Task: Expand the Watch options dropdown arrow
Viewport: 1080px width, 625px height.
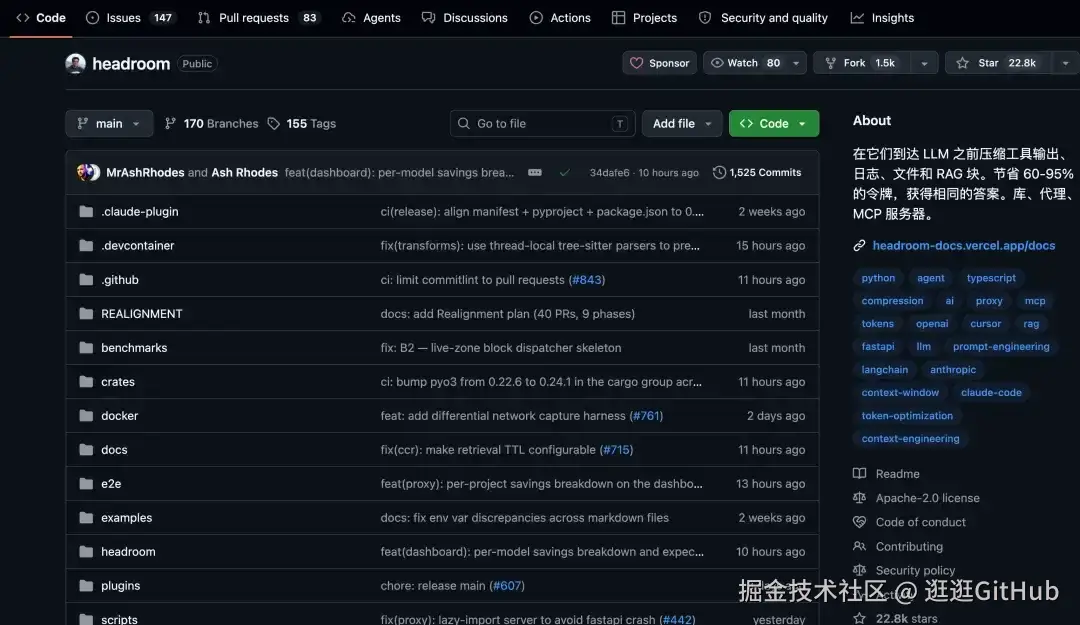Action: point(796,63)
